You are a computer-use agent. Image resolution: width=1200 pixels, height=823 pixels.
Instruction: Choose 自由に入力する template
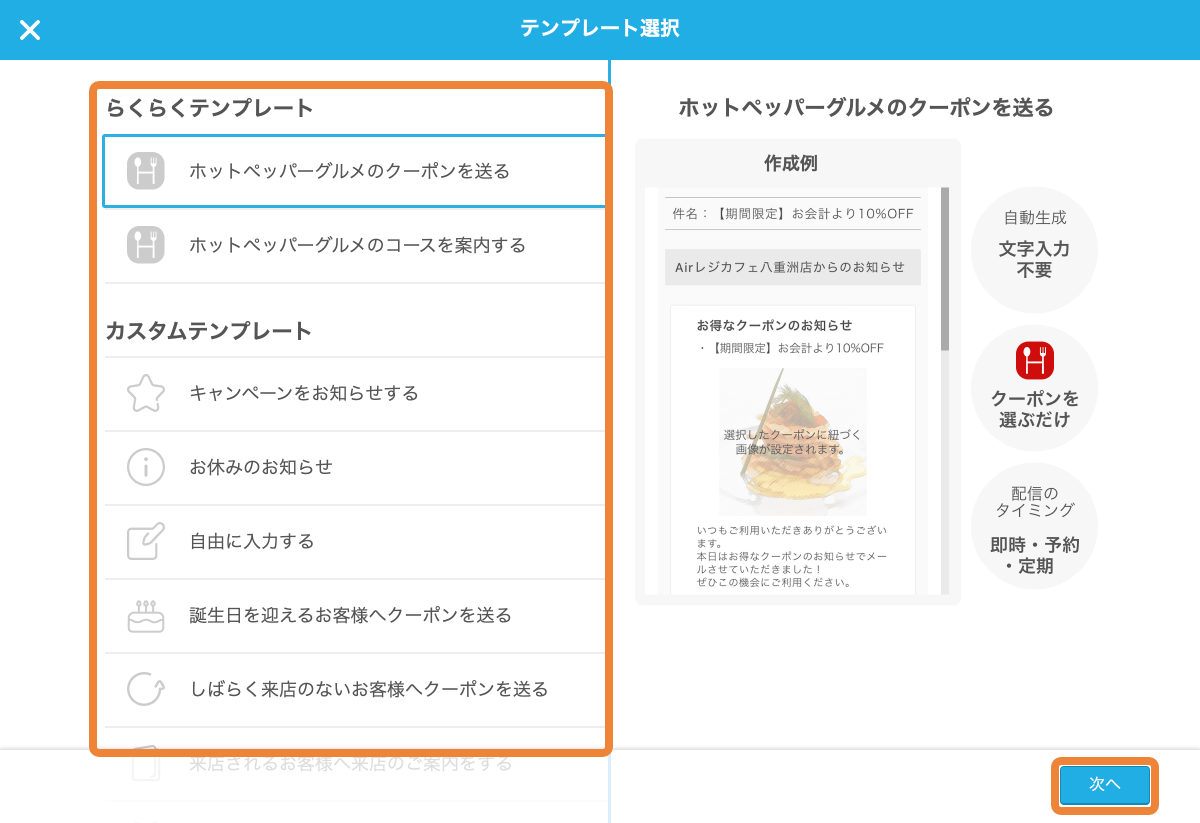(x=354, y=541)
